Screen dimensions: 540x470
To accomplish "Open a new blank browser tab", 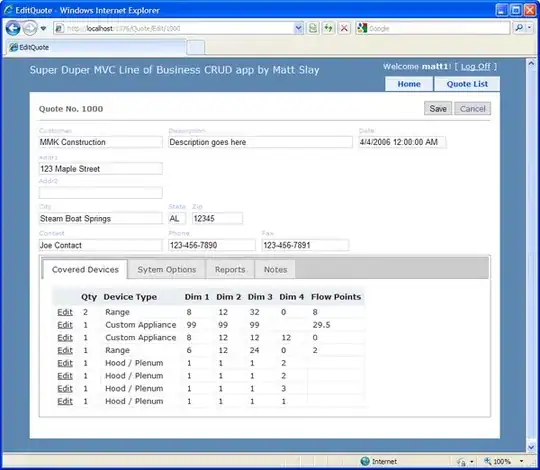I will pos(196,48).
